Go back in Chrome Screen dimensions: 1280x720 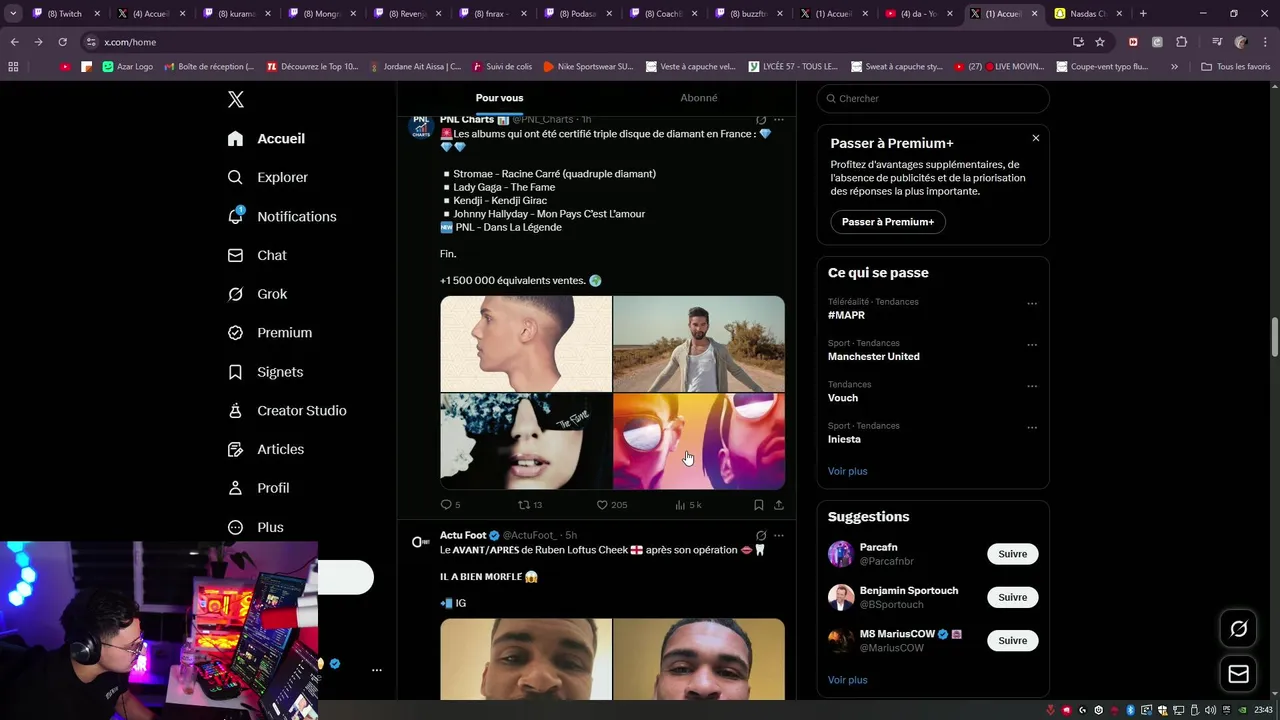pos(14,42)
